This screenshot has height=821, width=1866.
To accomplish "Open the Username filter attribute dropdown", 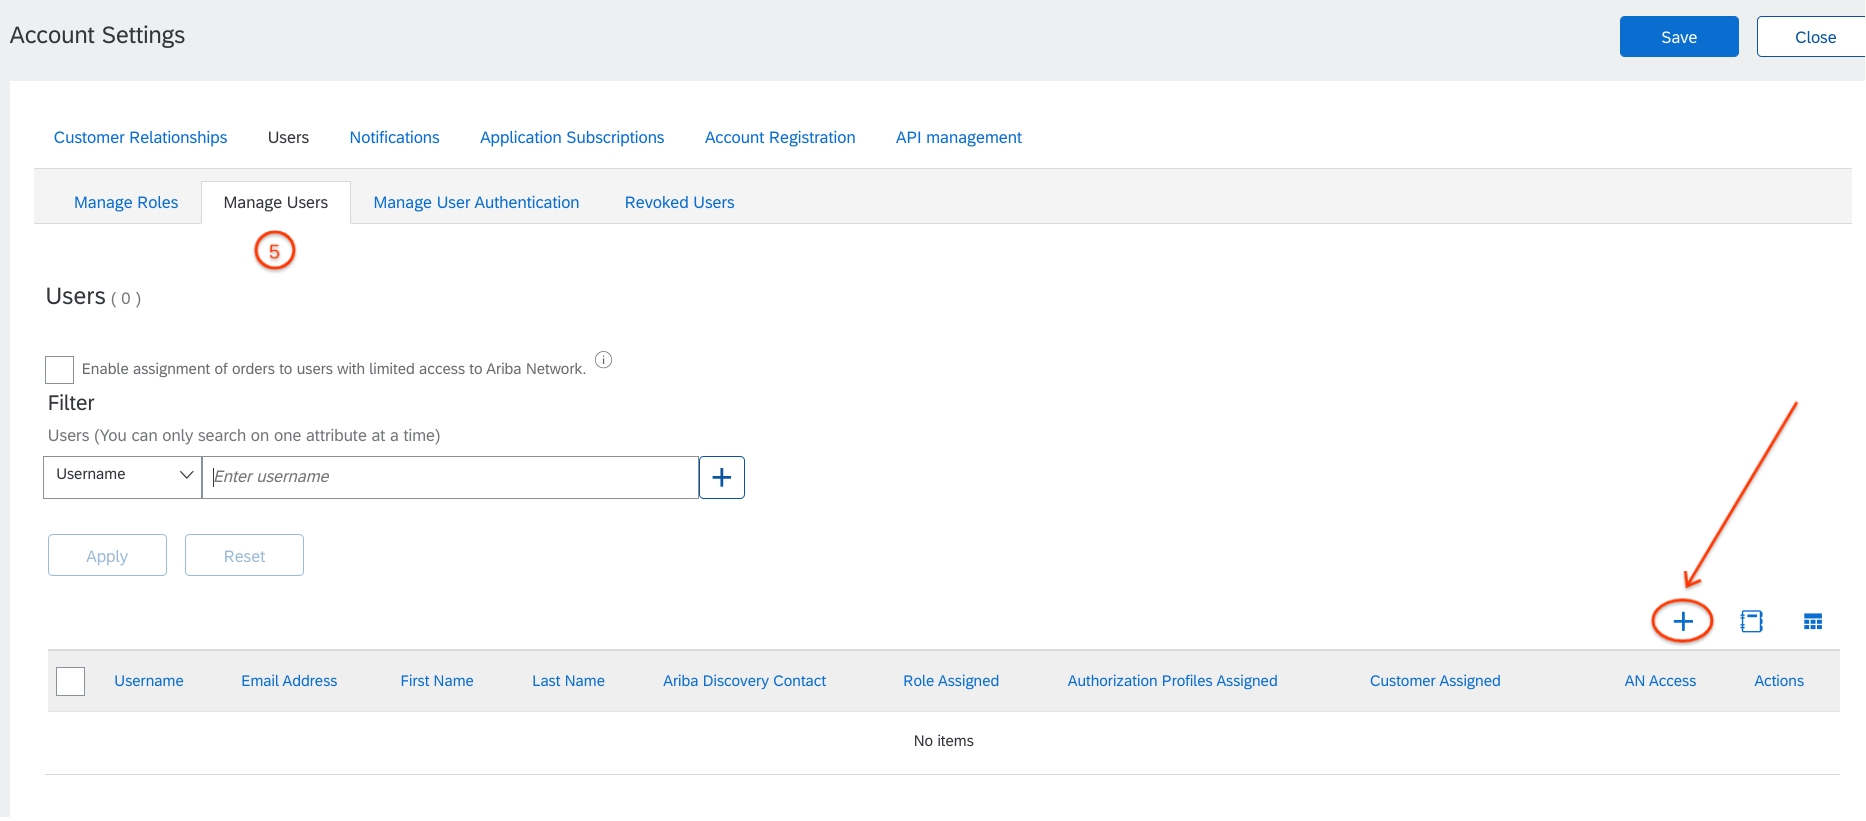I will point(122,476).
